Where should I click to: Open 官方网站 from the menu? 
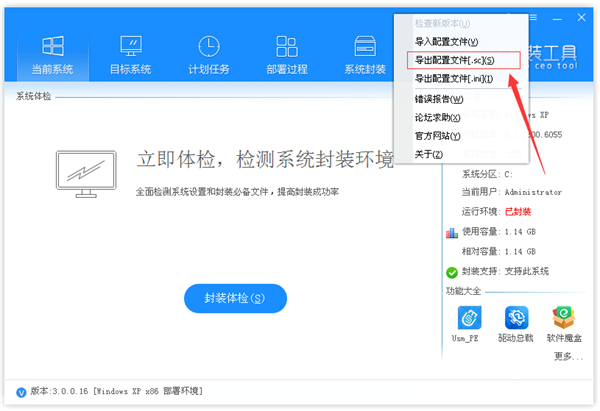click(439, 135)
